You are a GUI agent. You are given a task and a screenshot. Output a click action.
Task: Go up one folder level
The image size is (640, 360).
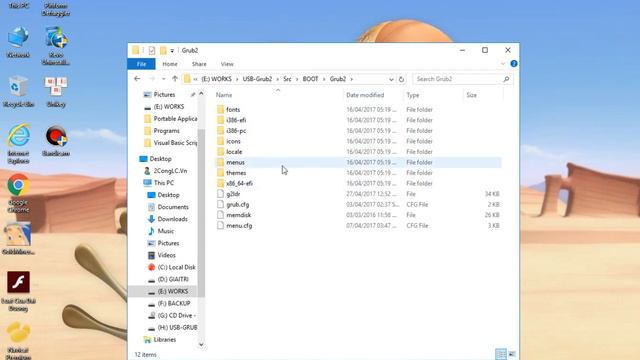click(x=175, y=79)
